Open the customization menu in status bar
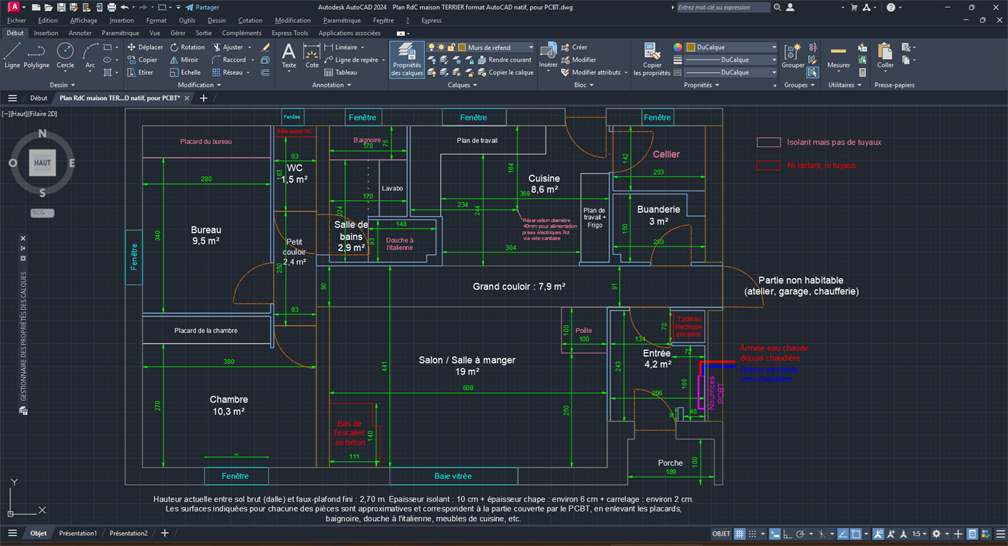1008x546 pixels. click(x=1000, y=534)
